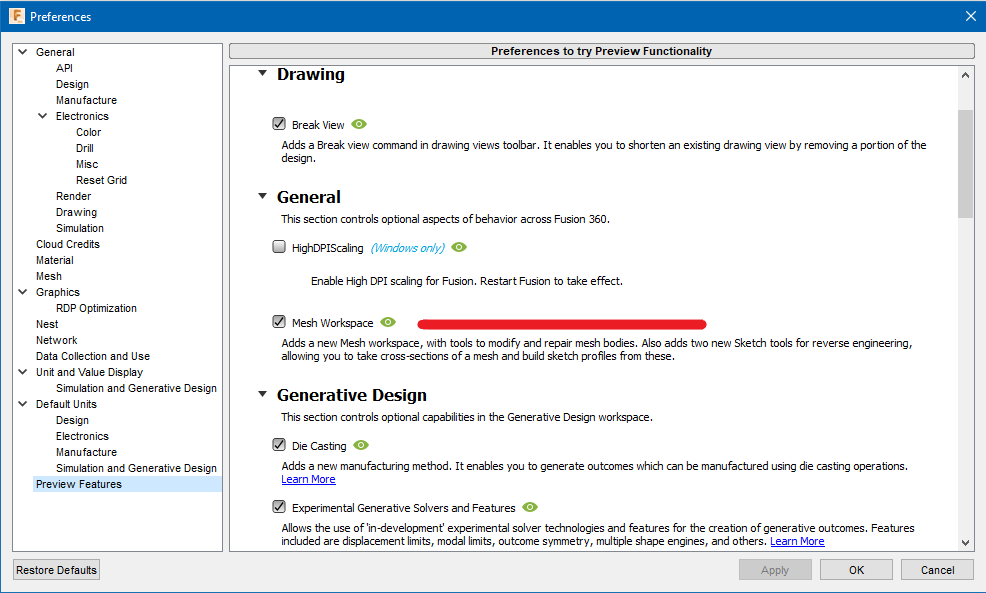
Task: Click the vertical scrollbar thumb
Action: click(x=965, y=163)
